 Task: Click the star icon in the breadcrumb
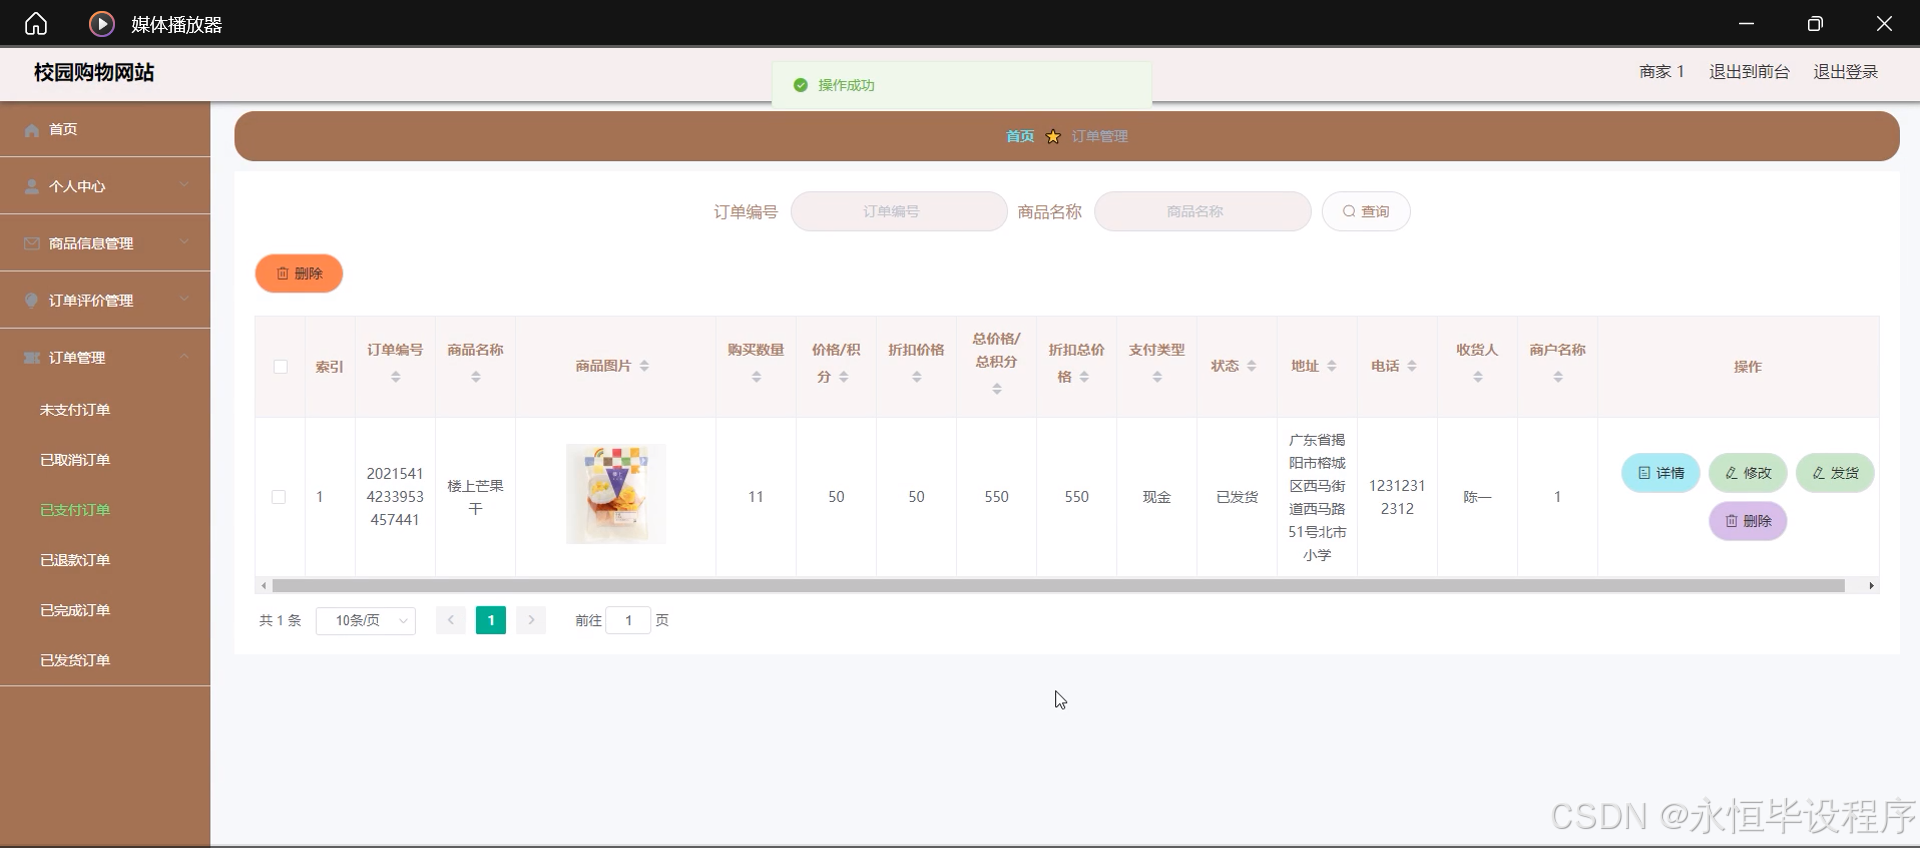click(1053, 136)
